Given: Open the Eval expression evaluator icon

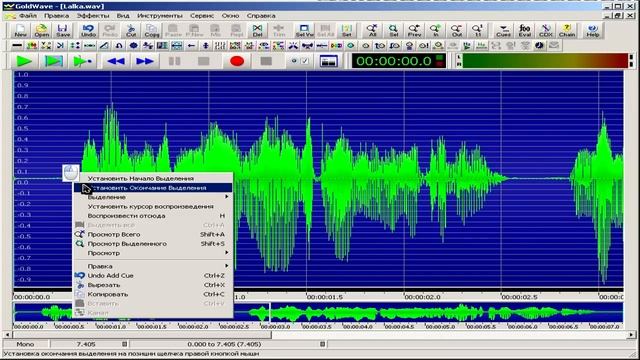Looking at the screenshot, I should click(524, 31).
